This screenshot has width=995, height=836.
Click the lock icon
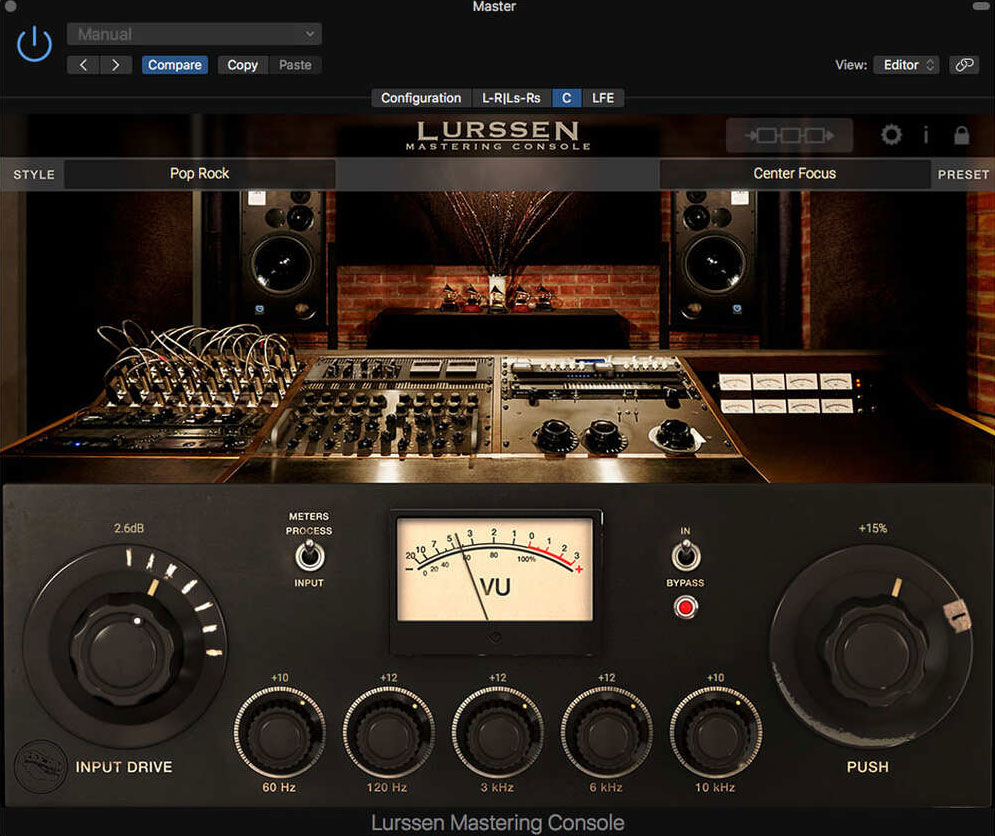point(961,135)
